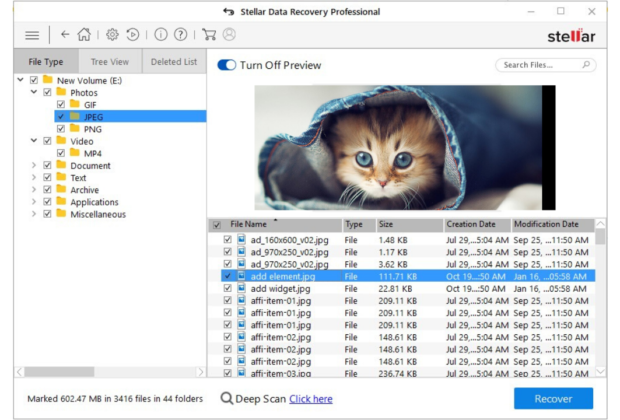The height and width of the screenshot is (420, 620).
Task: Sort by the Size column header
Action: pos(409,224)
